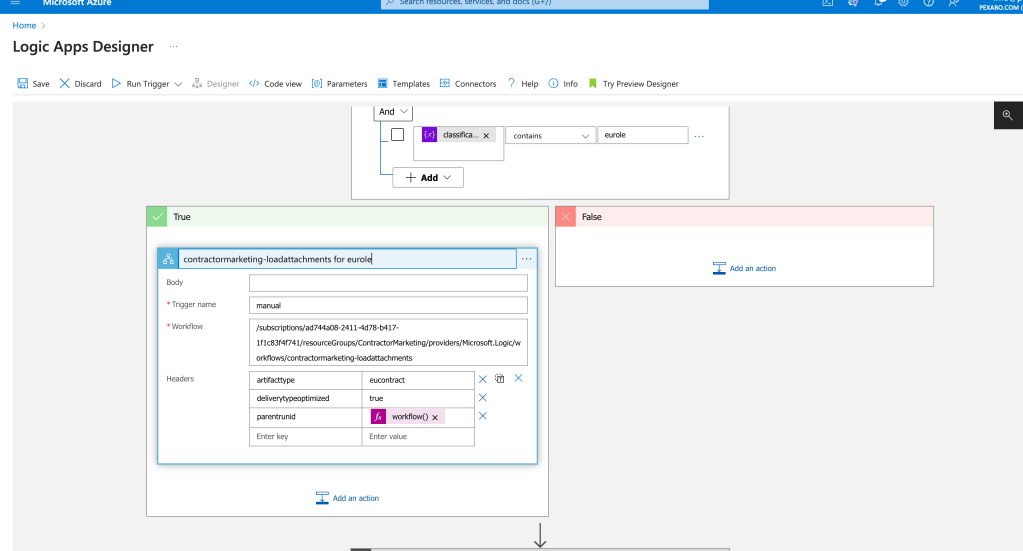The image size is (1023, 551).
Task: Edit the eucontract header value
Action: point(418,380)
